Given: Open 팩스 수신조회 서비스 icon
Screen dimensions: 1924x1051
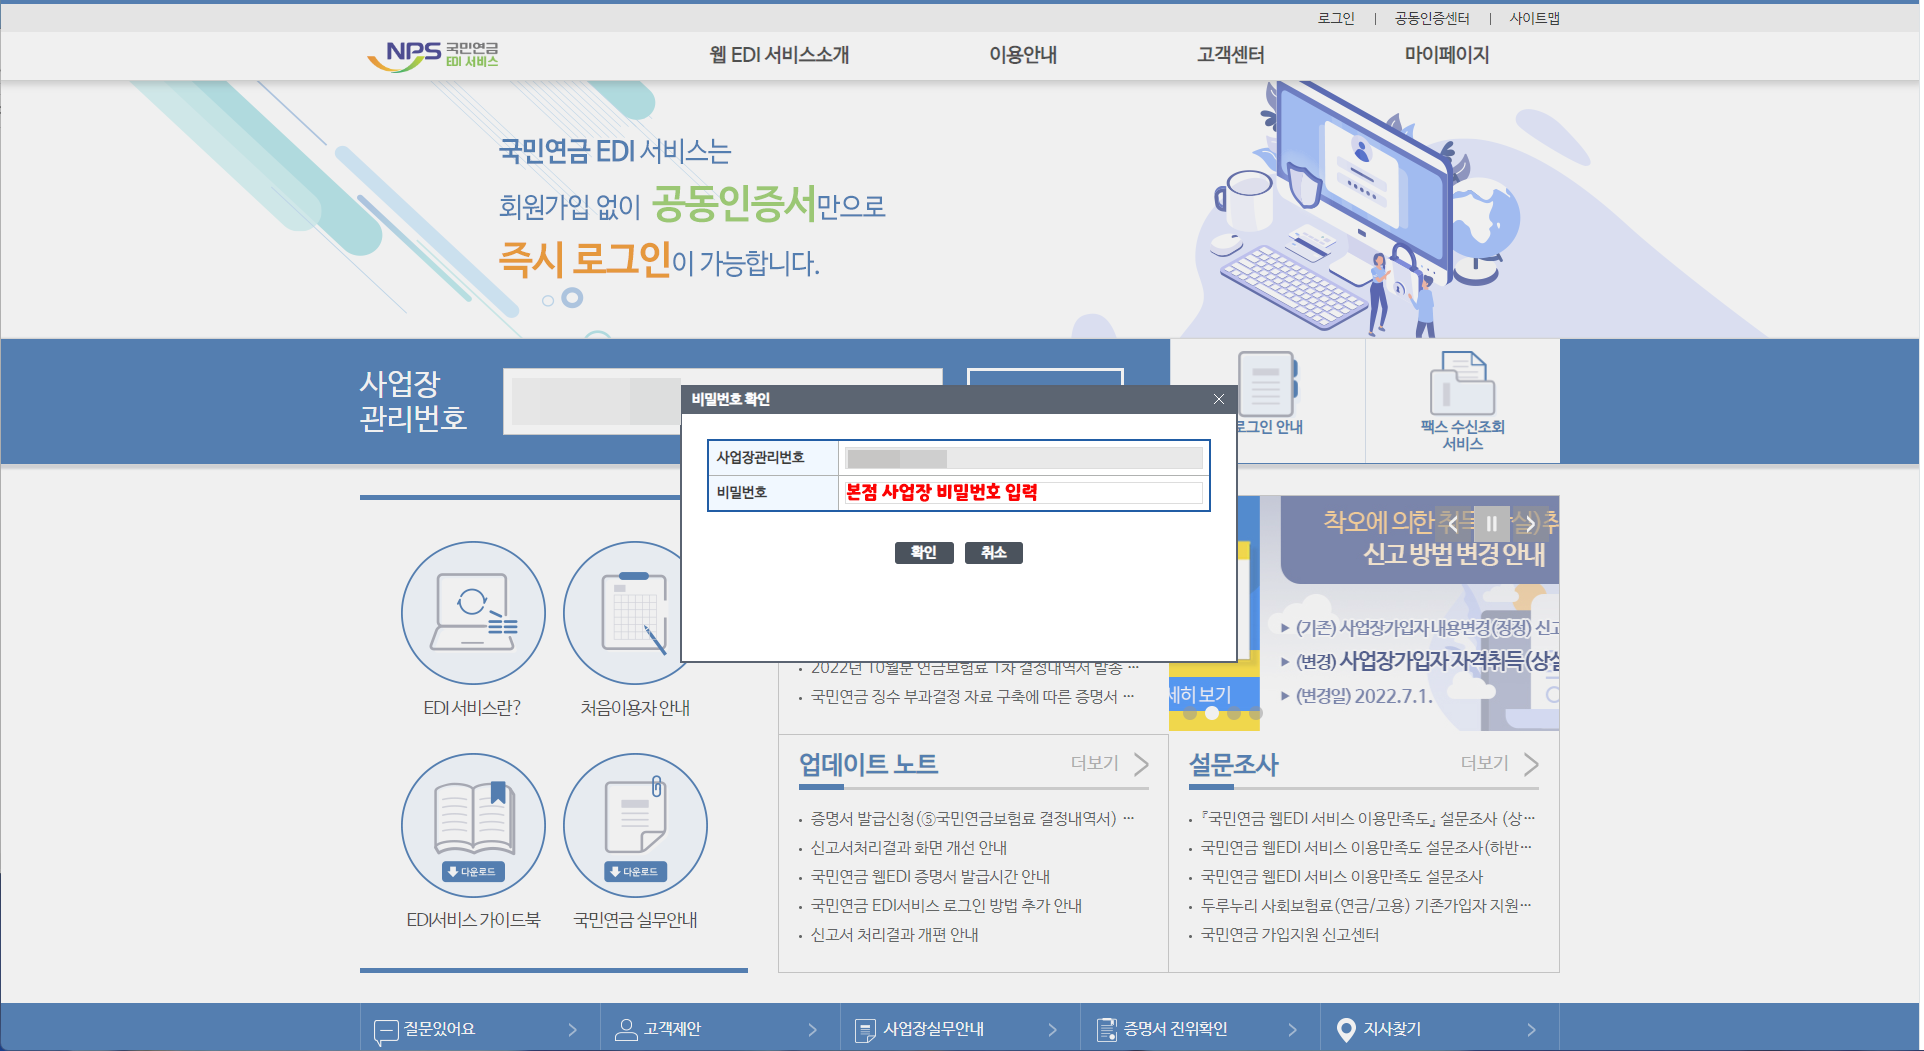Looking at the screenshot, I should click(x=1462, y=384).
